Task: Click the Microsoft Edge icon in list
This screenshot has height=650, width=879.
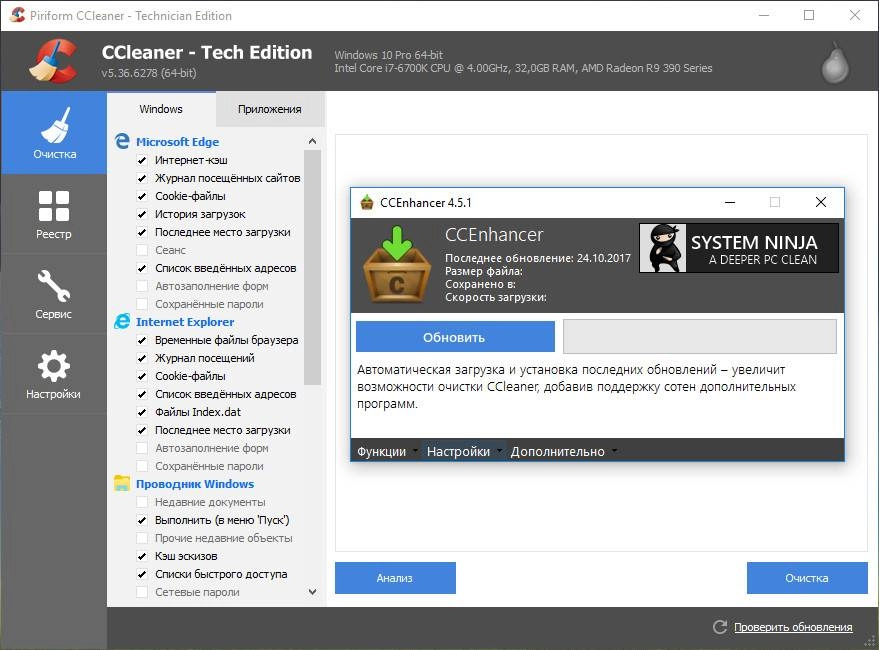Action: click(122, 141)
